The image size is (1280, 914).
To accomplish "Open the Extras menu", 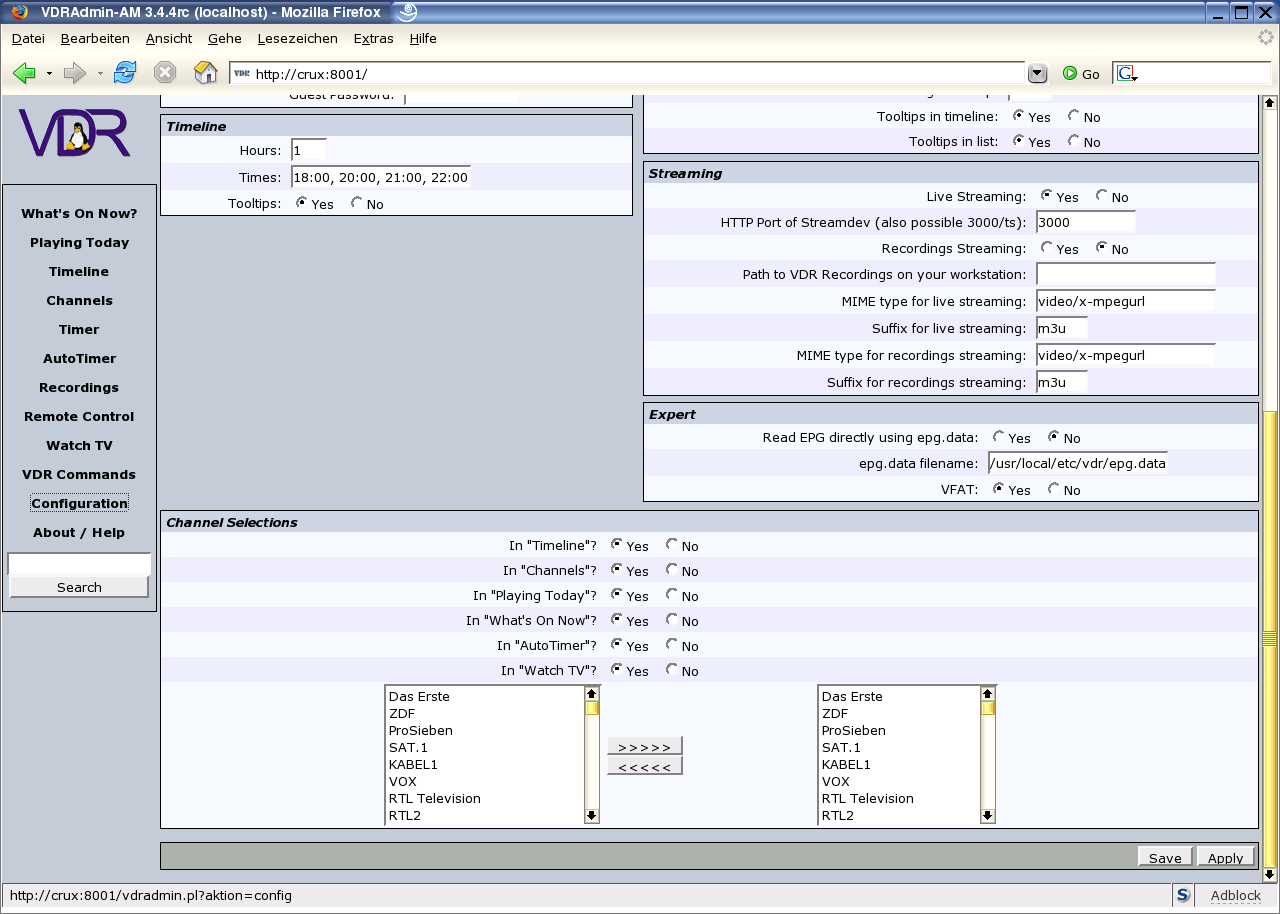I will tap(373, 38).
